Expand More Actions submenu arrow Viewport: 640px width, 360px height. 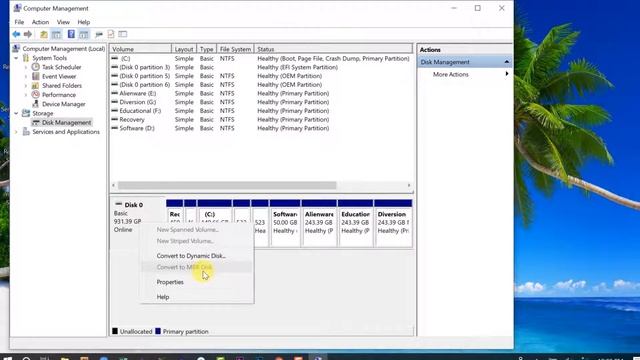(507, 74)
